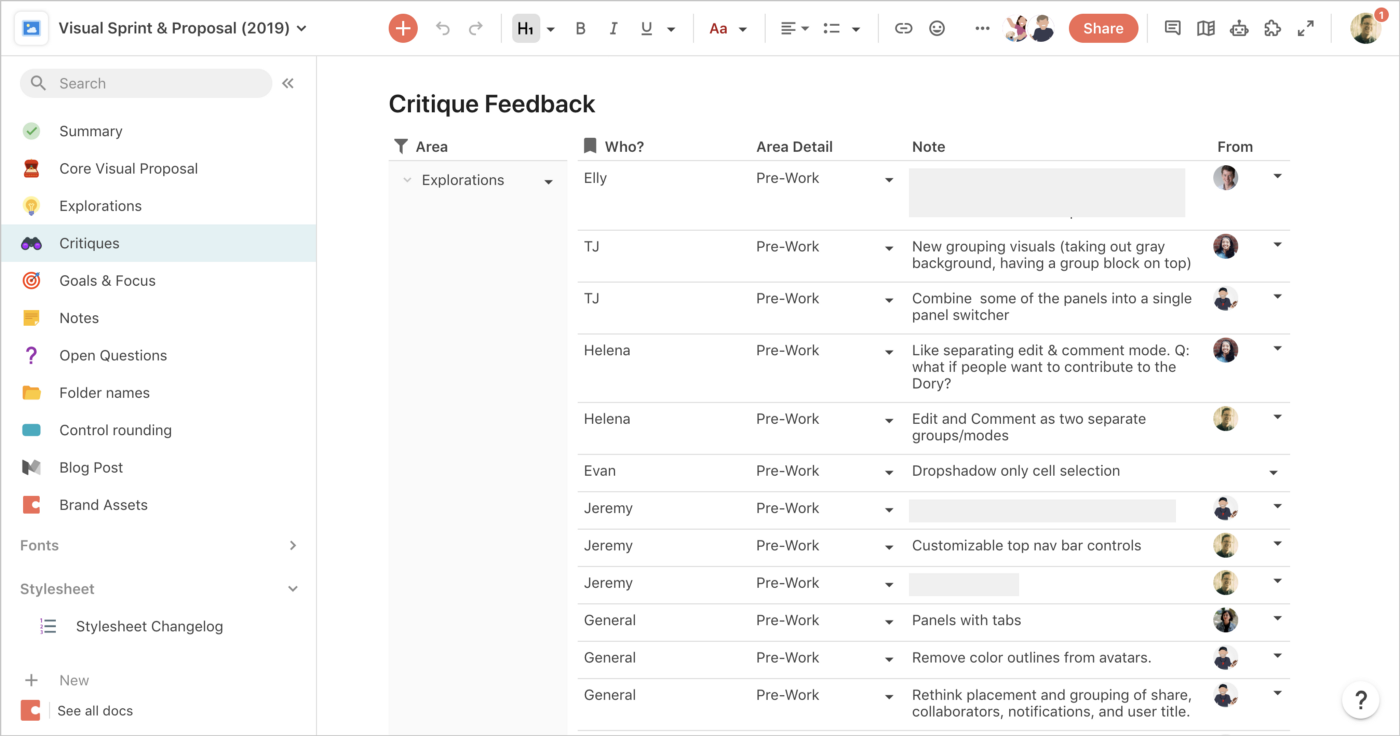Viewport: 1400px width, 736px height.
Task: Open the emoji picker icon
Action: point(937,29)
